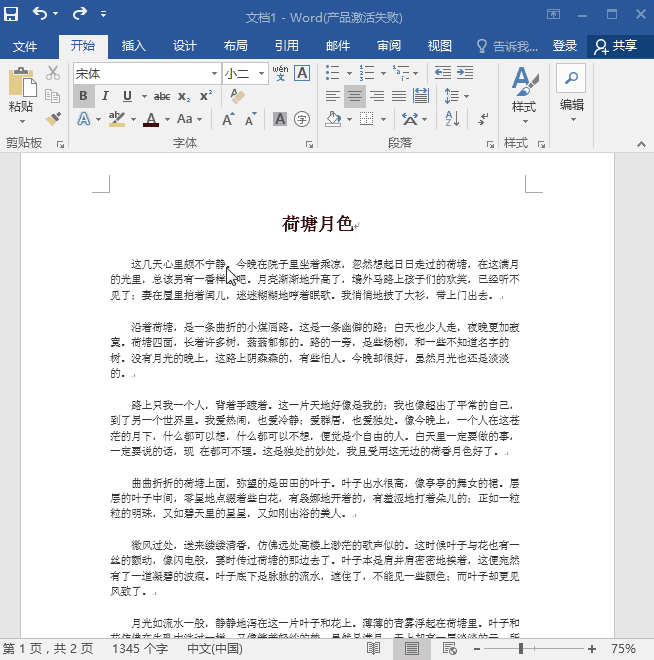The height and width of the screenshot is (660, 654).
Task: Open the font name dropdown (宋体)
Action: 214,74
